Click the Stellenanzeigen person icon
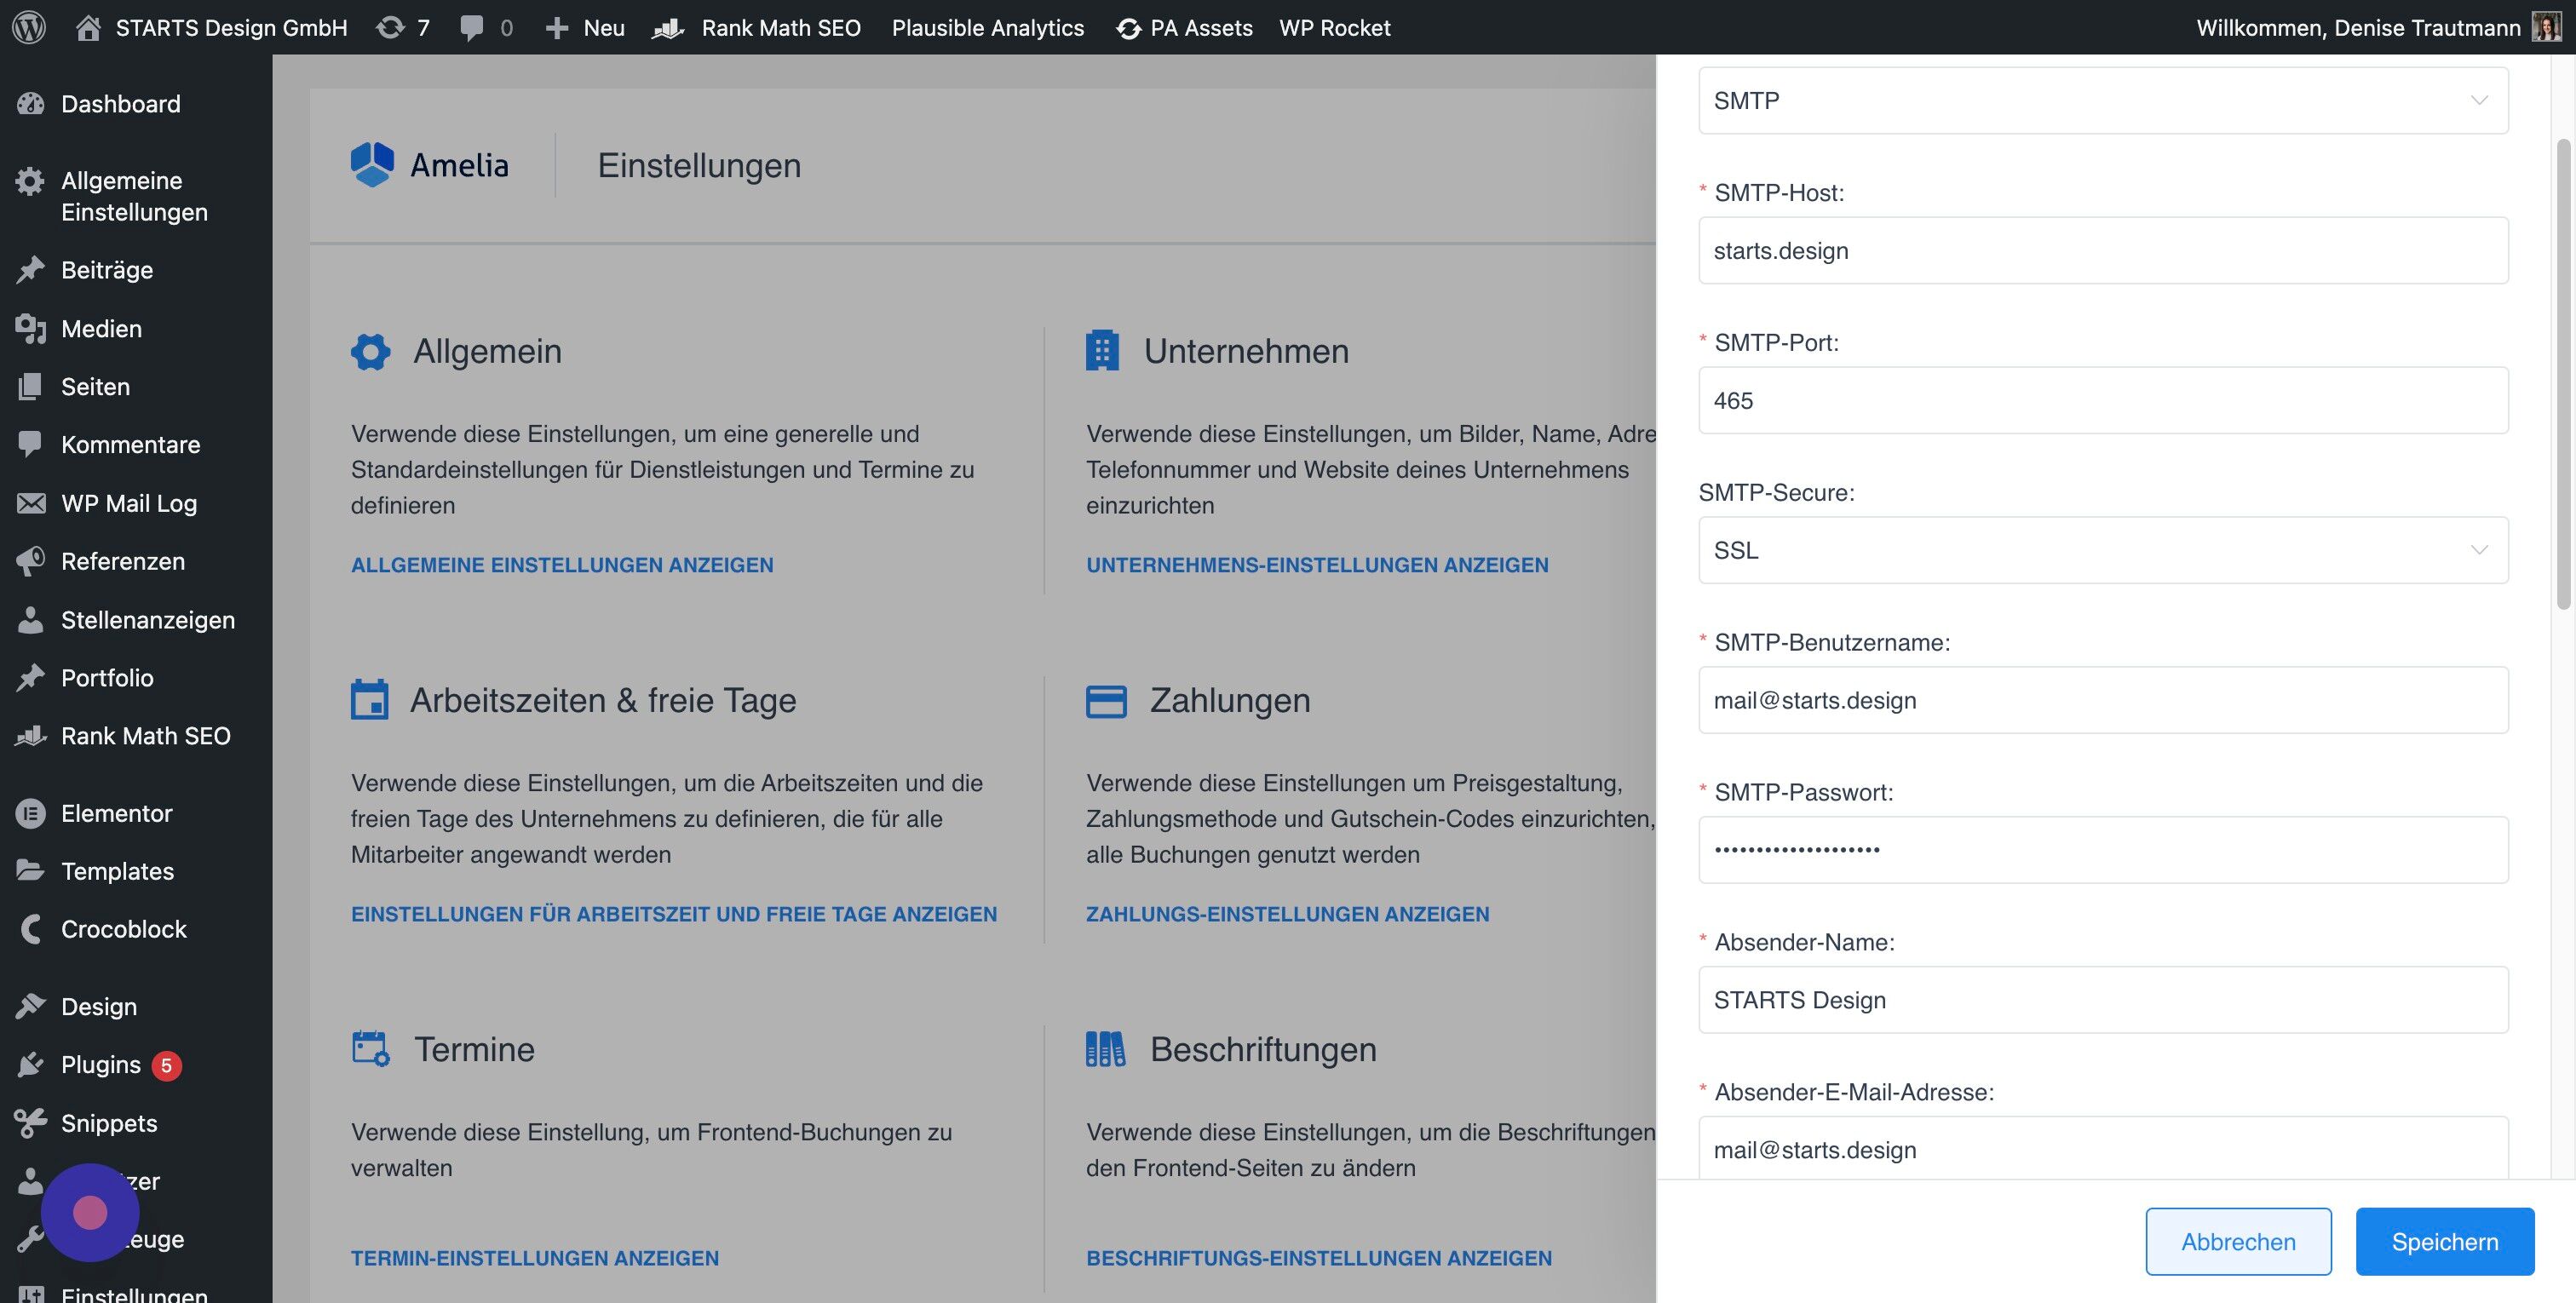This screenshot has width=2576, height=1303. tap(31, 619)
